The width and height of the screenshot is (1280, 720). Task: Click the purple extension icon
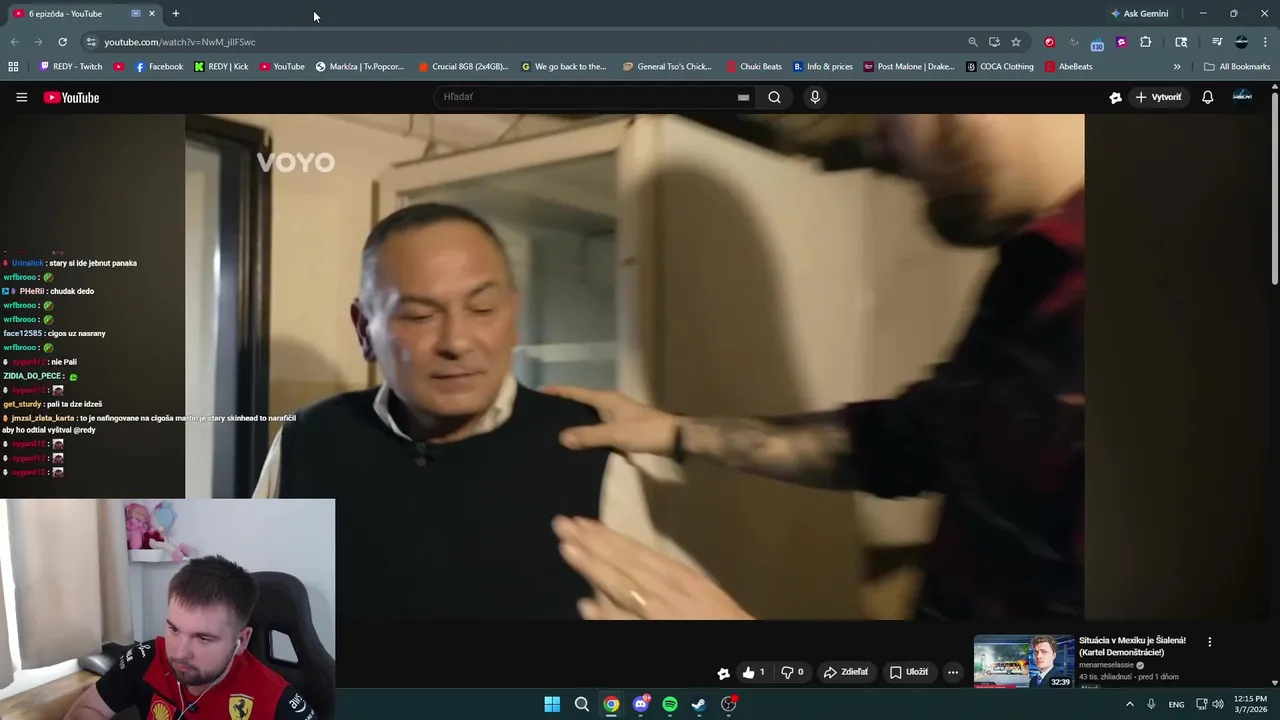pos(1121,42)
